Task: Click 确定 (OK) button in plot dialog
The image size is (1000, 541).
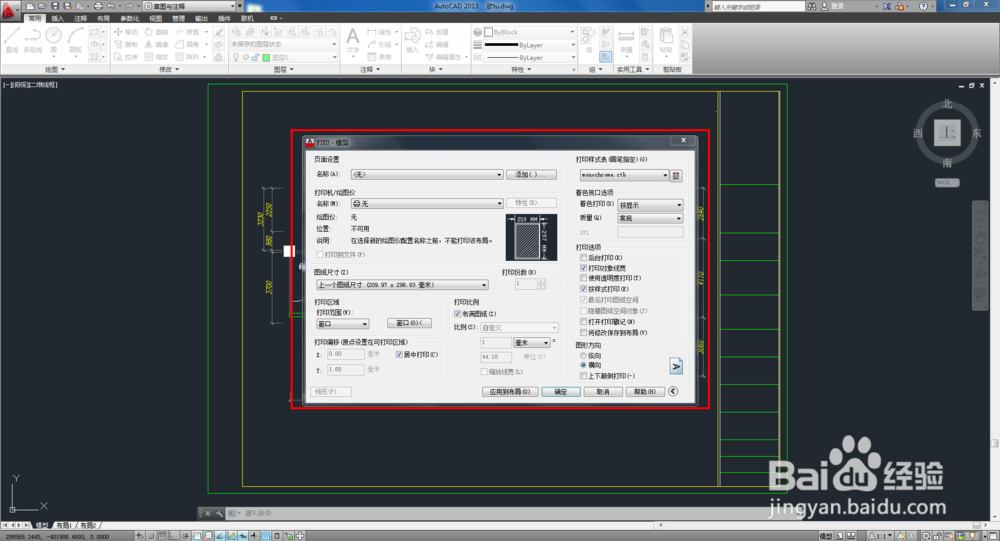Action: point(561,392)
